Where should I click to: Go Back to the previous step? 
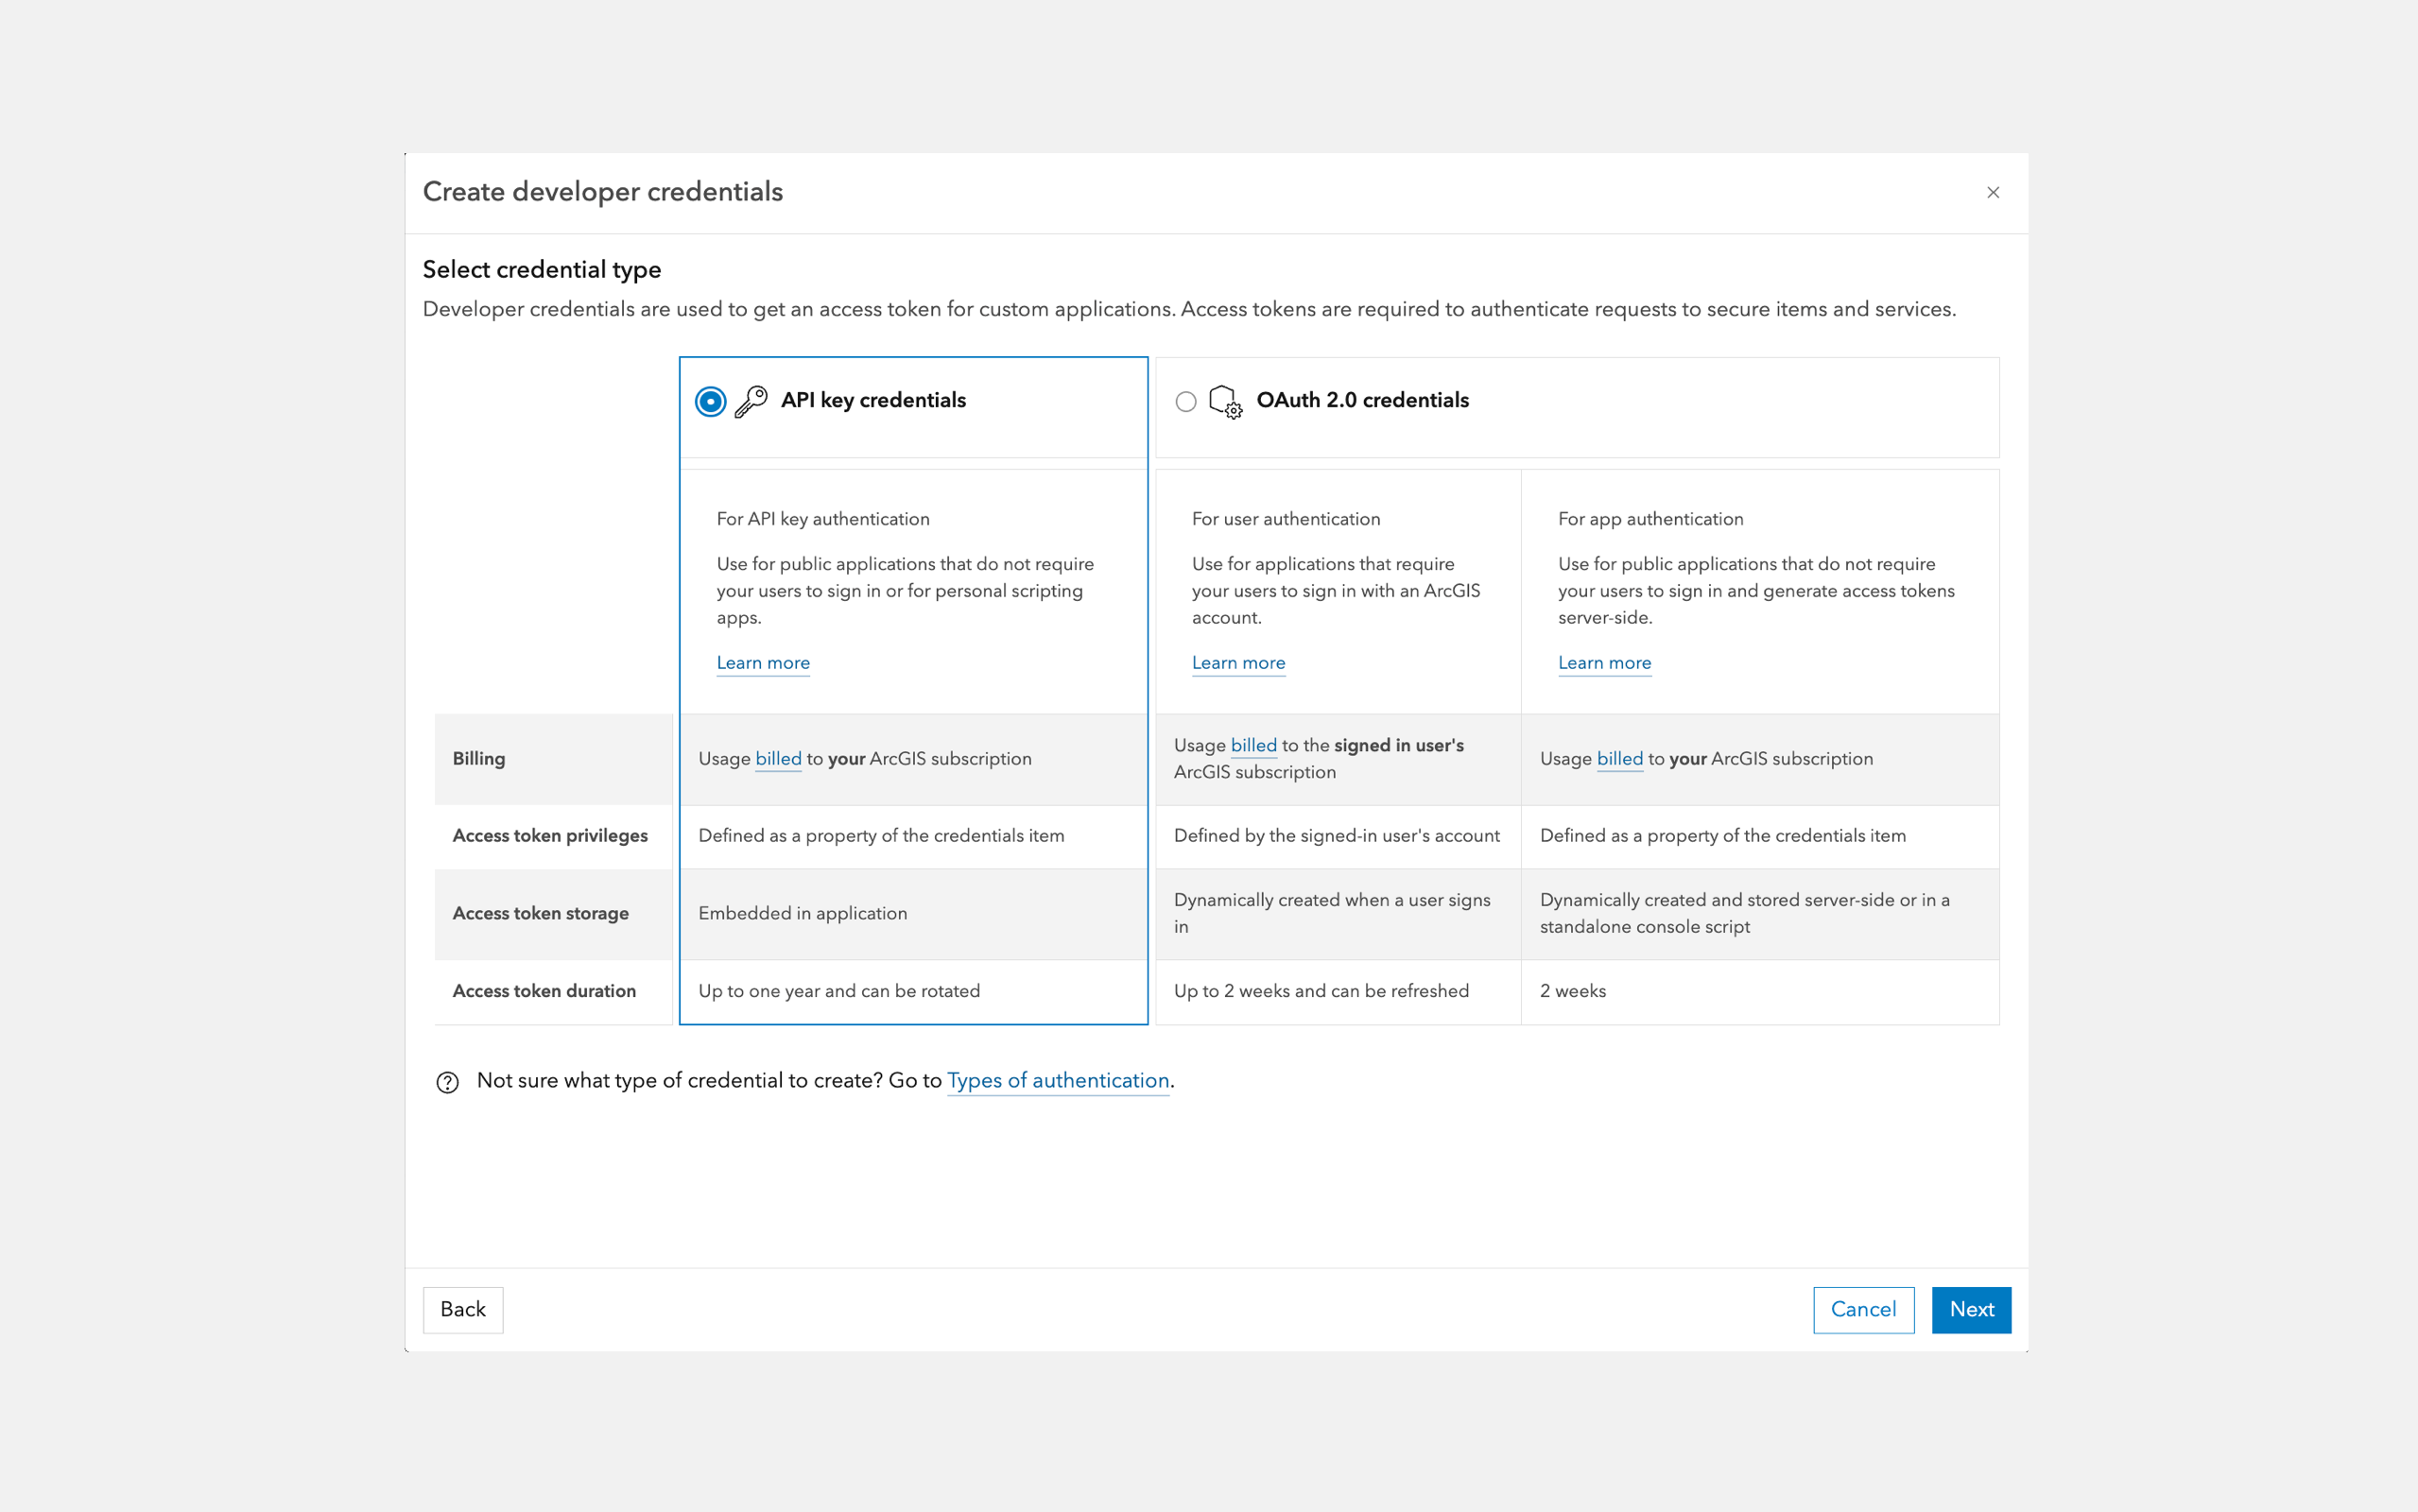pos(462,1309)
